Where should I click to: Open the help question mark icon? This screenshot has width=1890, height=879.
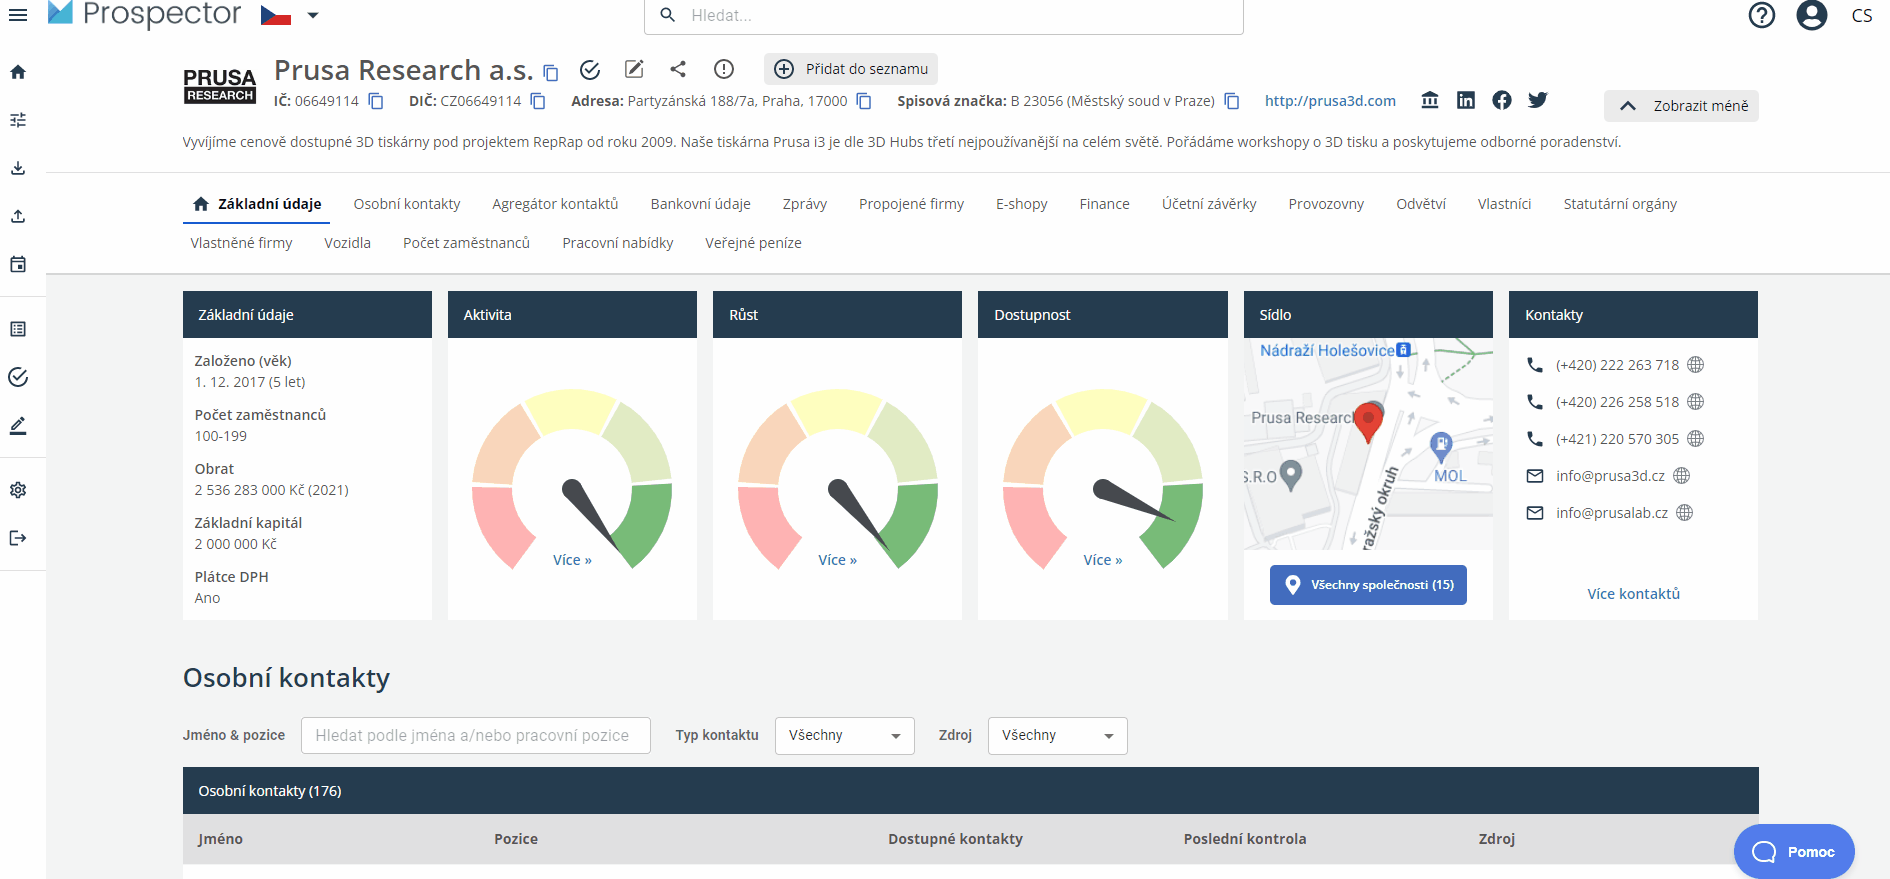point(1762,15)
